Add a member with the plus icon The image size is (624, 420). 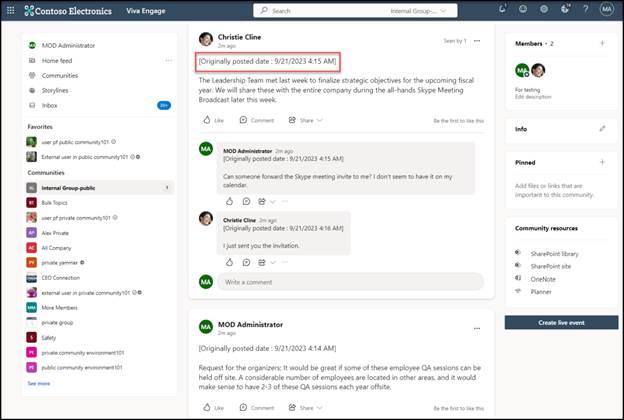pos(602,43)
